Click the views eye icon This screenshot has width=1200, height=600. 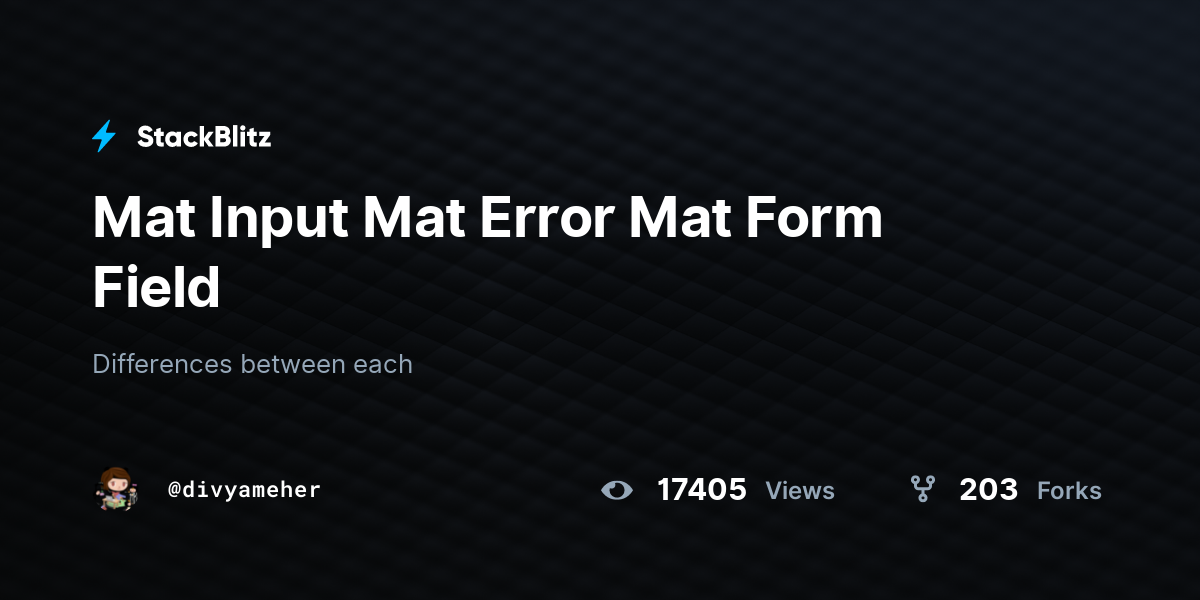(x=617, y=490)
